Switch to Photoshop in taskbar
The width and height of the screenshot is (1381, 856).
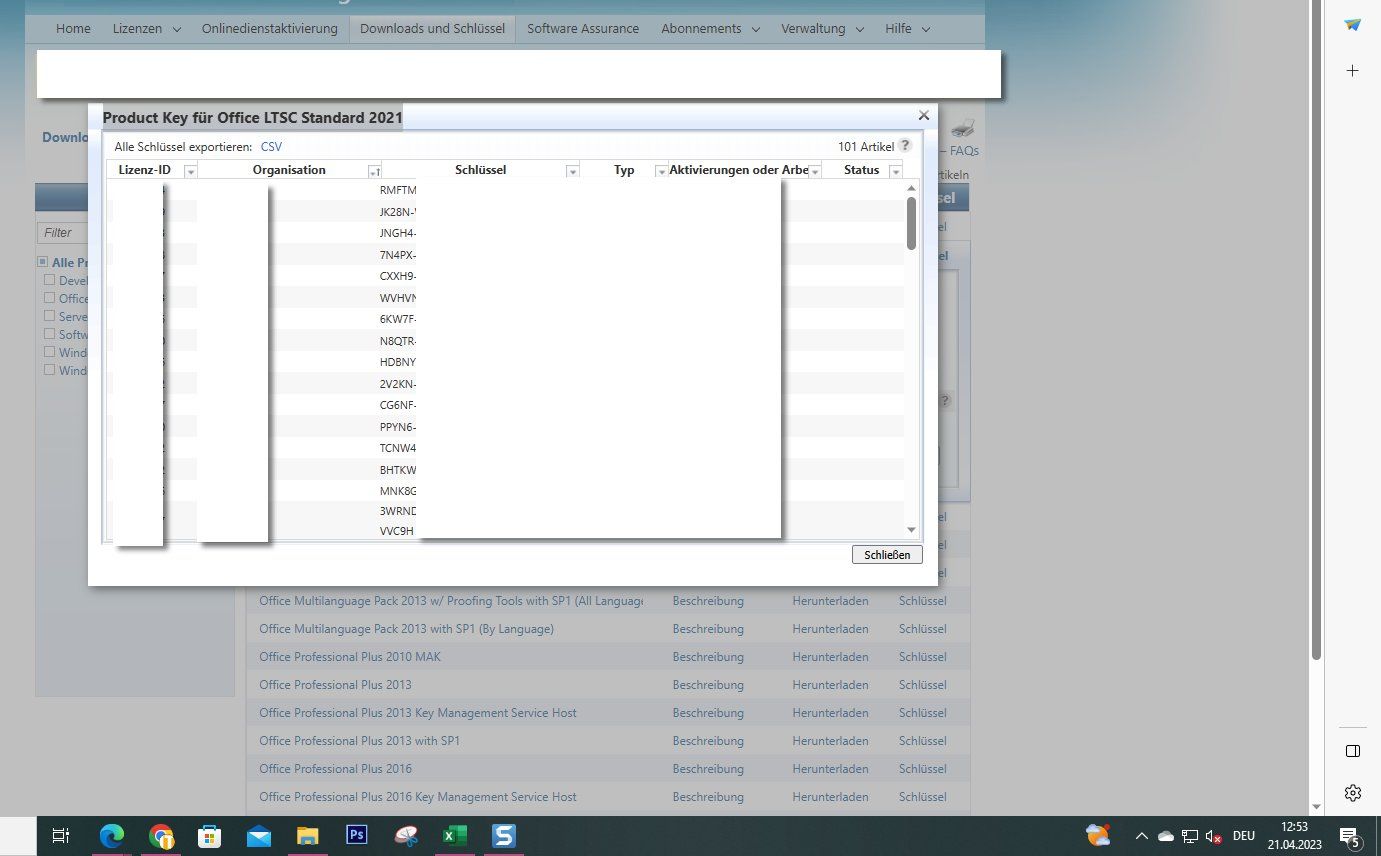coord(357,836)
